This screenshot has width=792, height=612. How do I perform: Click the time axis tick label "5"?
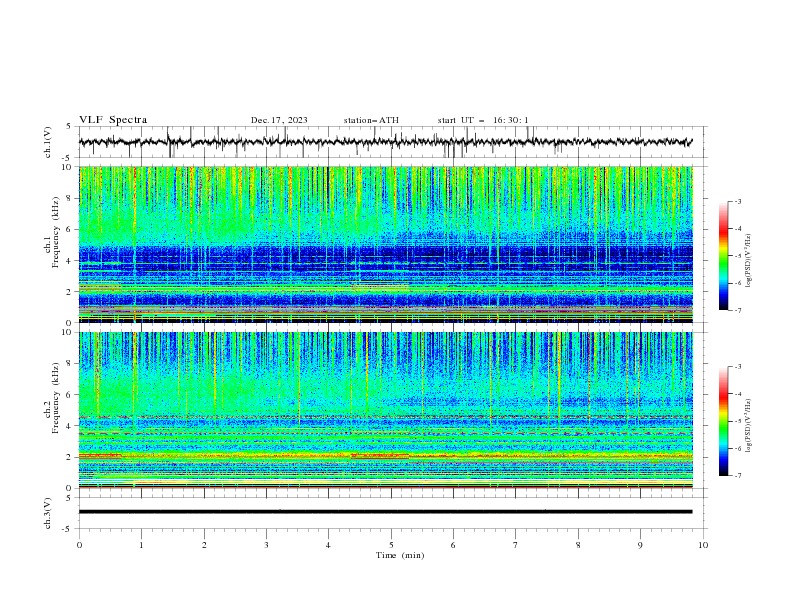coord(391,545)
